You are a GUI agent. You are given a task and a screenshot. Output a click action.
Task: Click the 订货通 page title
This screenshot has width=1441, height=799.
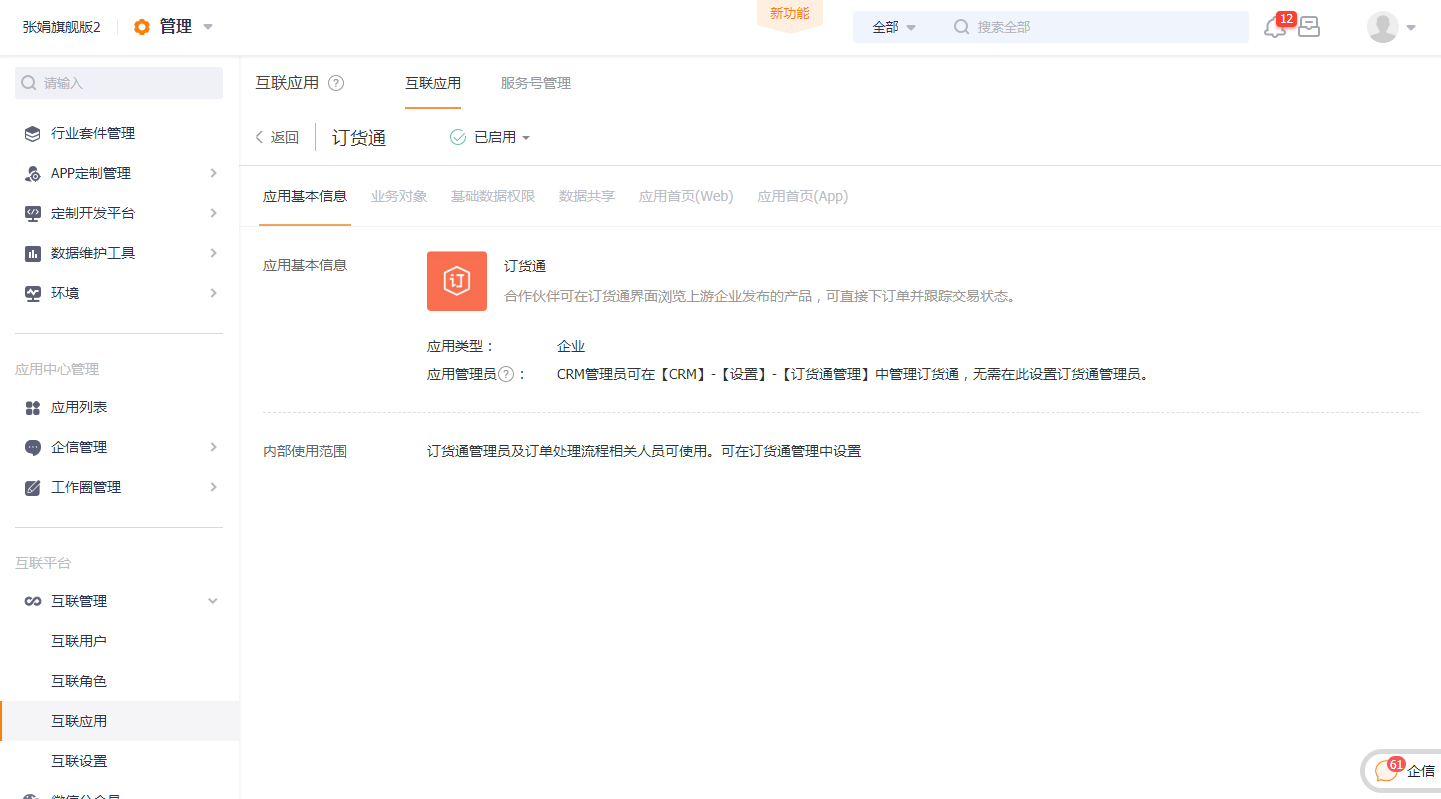coord(359,138)
